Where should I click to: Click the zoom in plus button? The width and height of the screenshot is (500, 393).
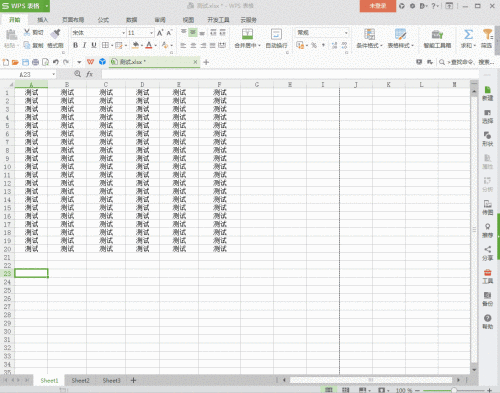pos(489,390)
